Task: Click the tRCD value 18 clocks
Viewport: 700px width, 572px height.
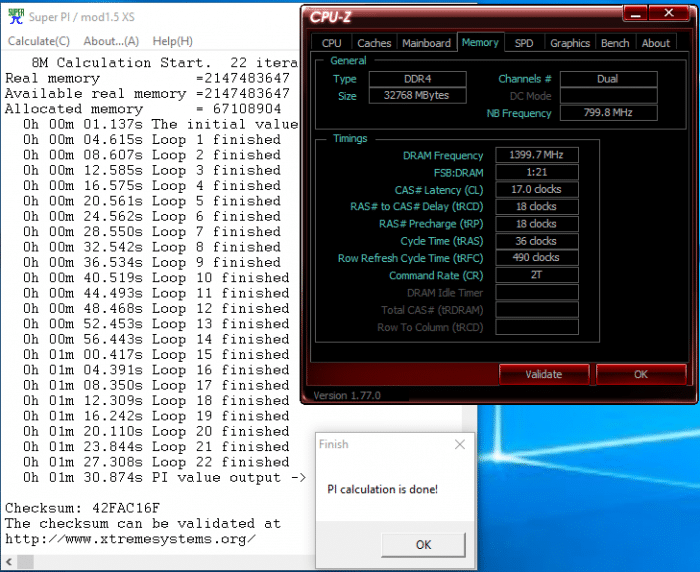Action: (x=537, y=207)
